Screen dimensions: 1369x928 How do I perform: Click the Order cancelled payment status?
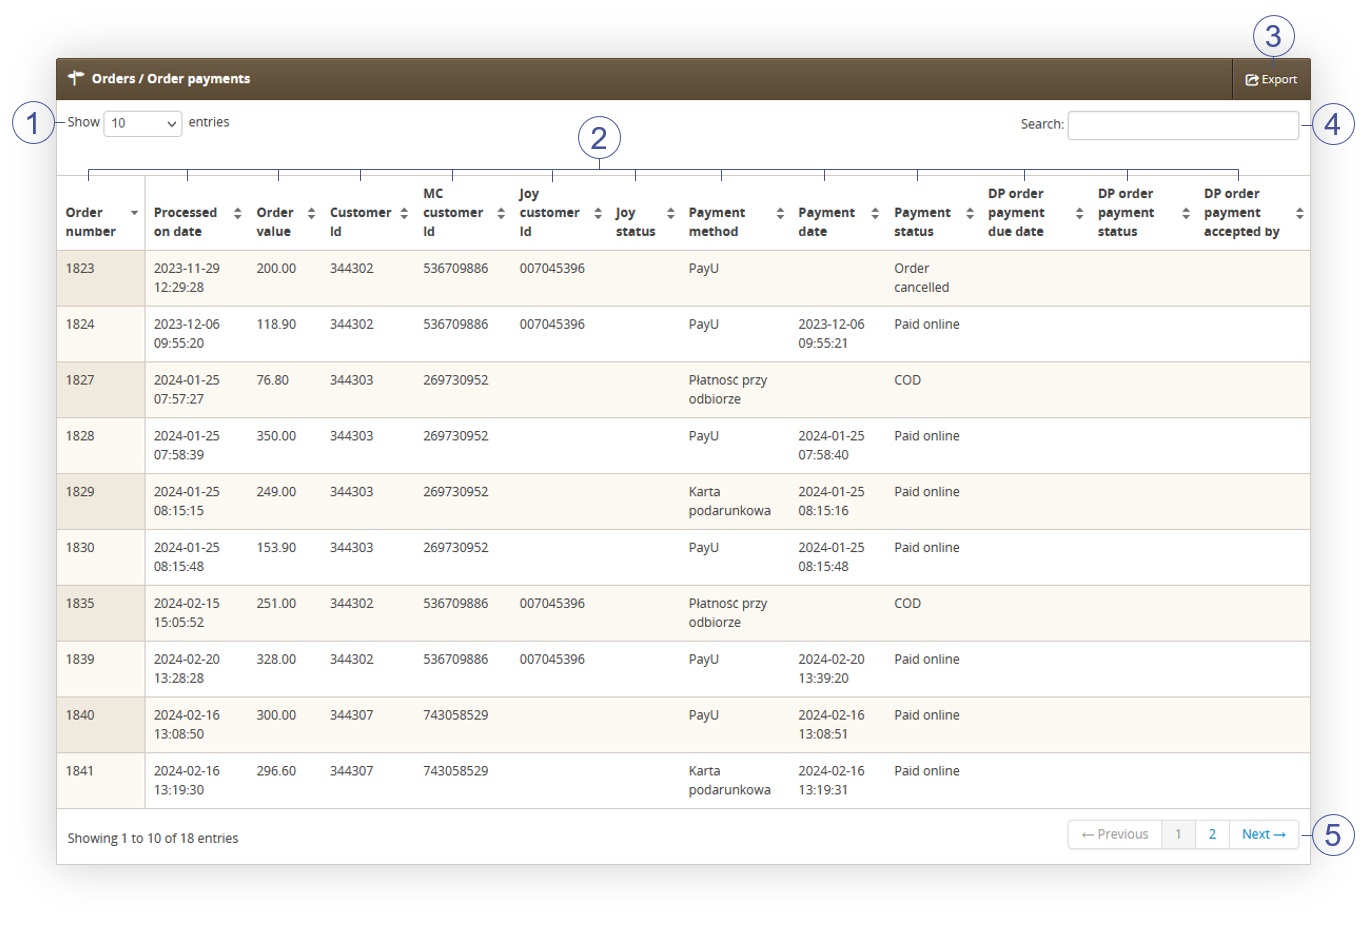[x=921, y=278]
